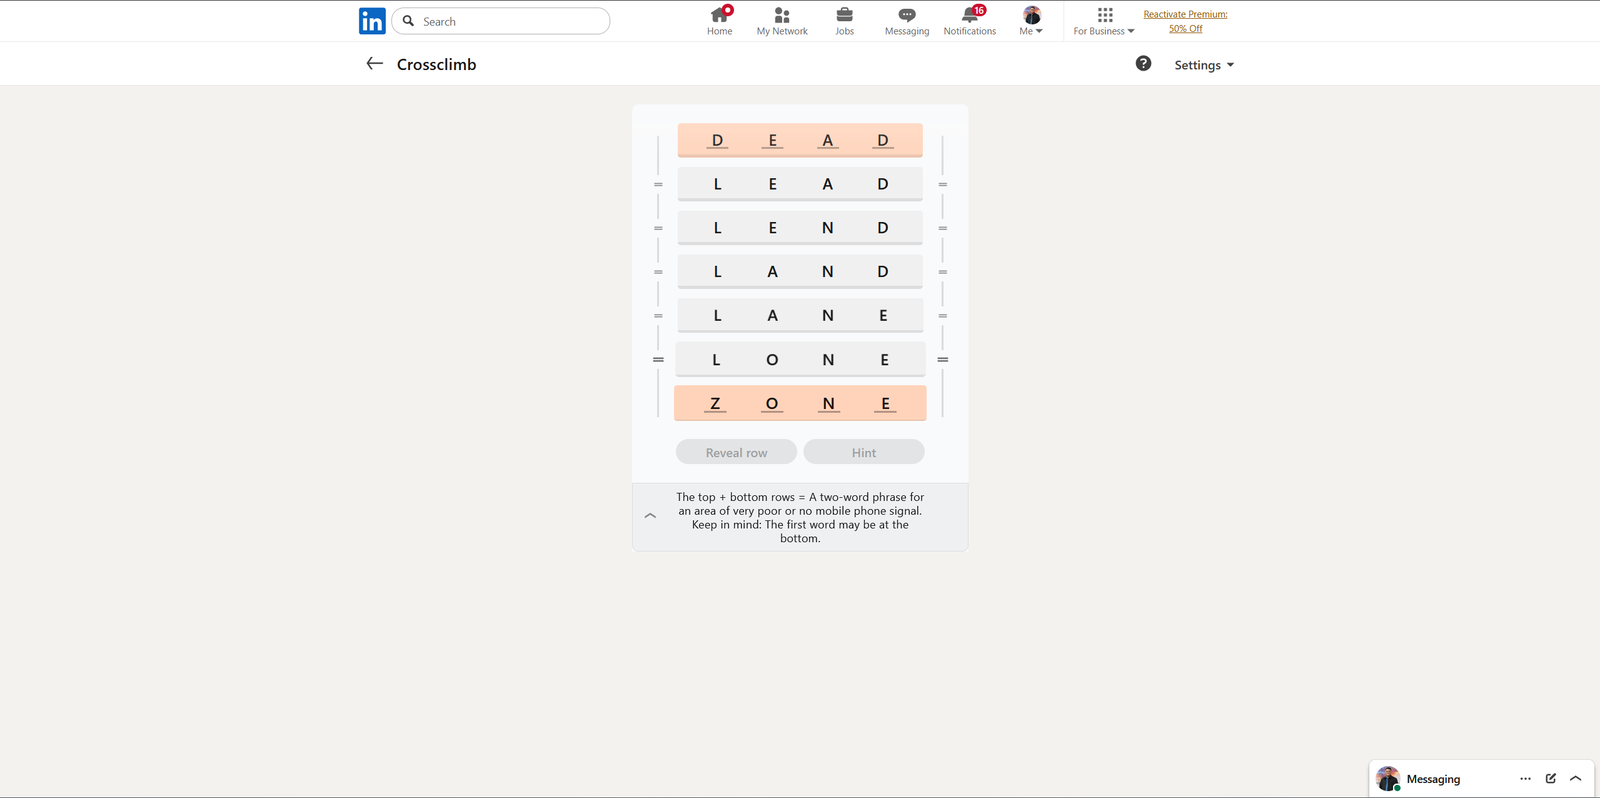
Task: Follow the Reactivate Premium 50% Off link
Action: pyautogui.click(x=1186, y=21)
